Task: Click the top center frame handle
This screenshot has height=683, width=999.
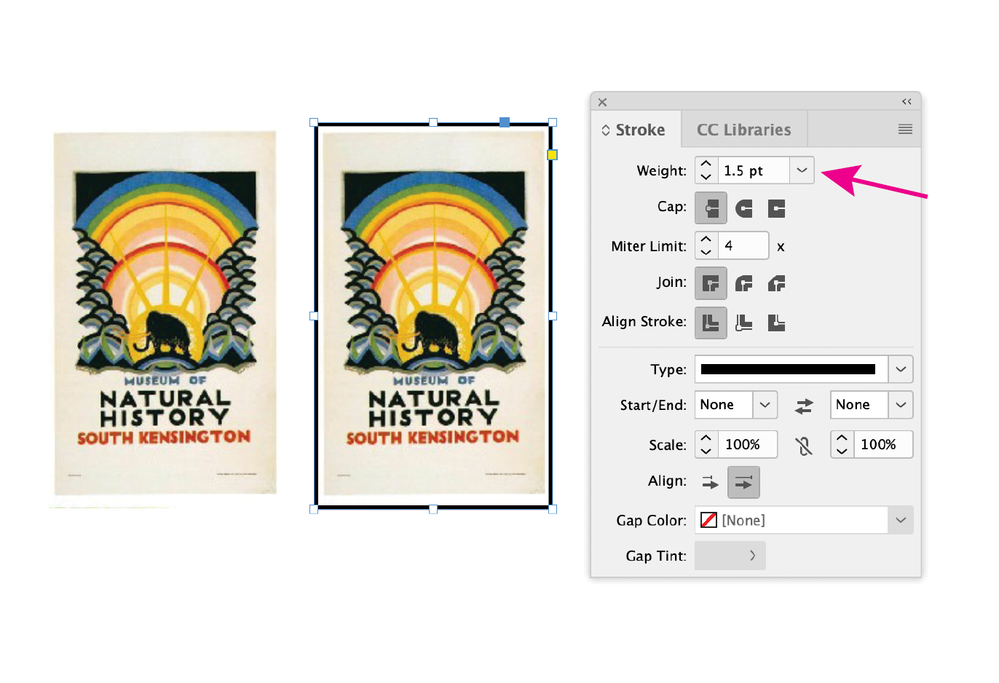Action: point(433,122)
